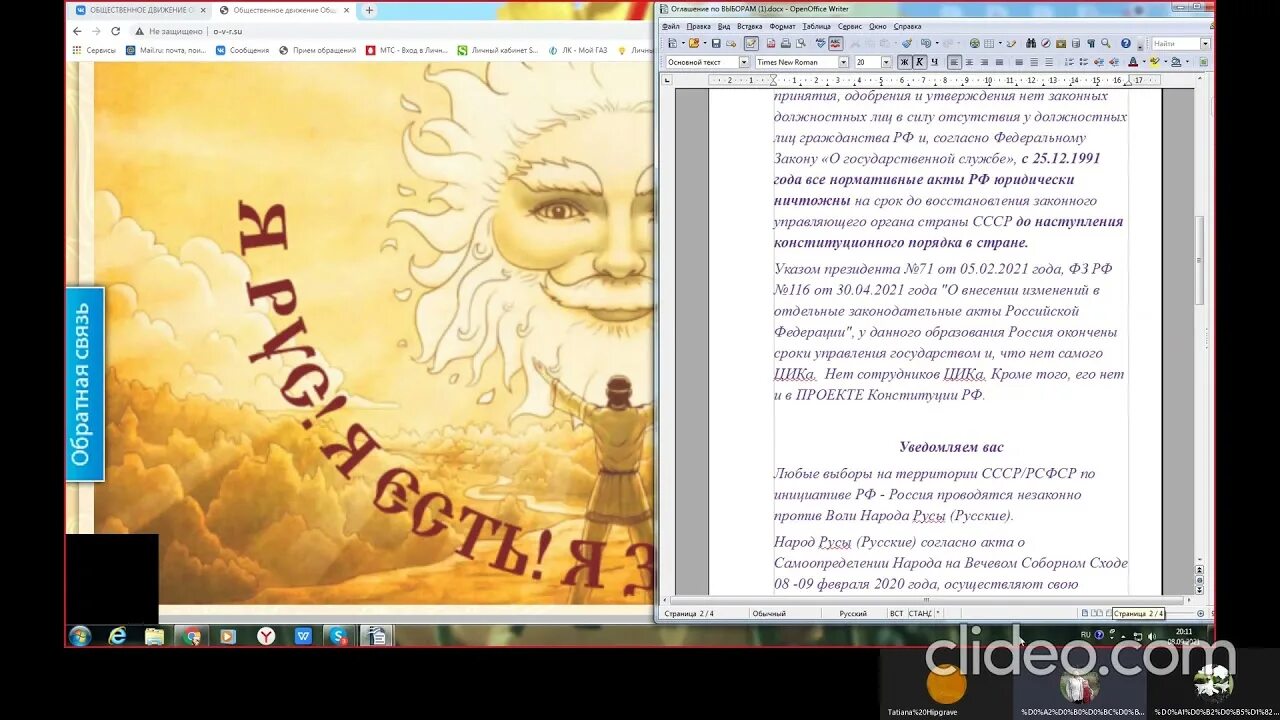Toggle Edit File mode icon
The width and height of the screenshot is (1280, 720).
pos(751,43)
